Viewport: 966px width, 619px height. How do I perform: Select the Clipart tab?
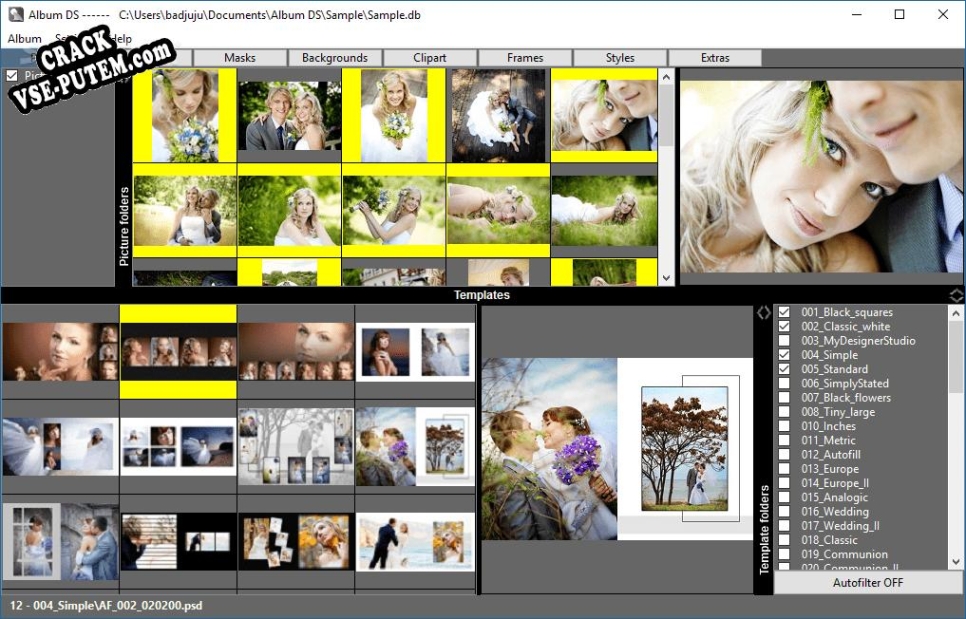click(x=430, y=58)
